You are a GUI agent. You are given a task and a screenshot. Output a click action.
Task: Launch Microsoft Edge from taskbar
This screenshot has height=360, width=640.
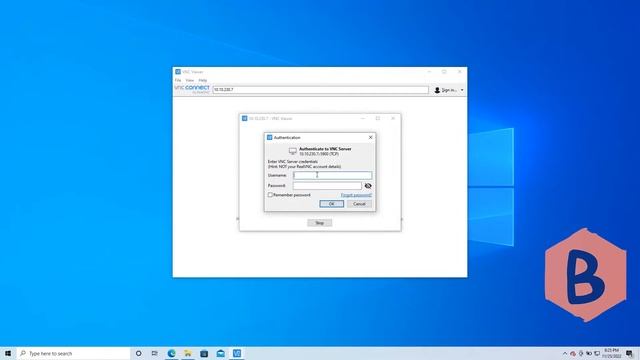[x=171, y=353]
